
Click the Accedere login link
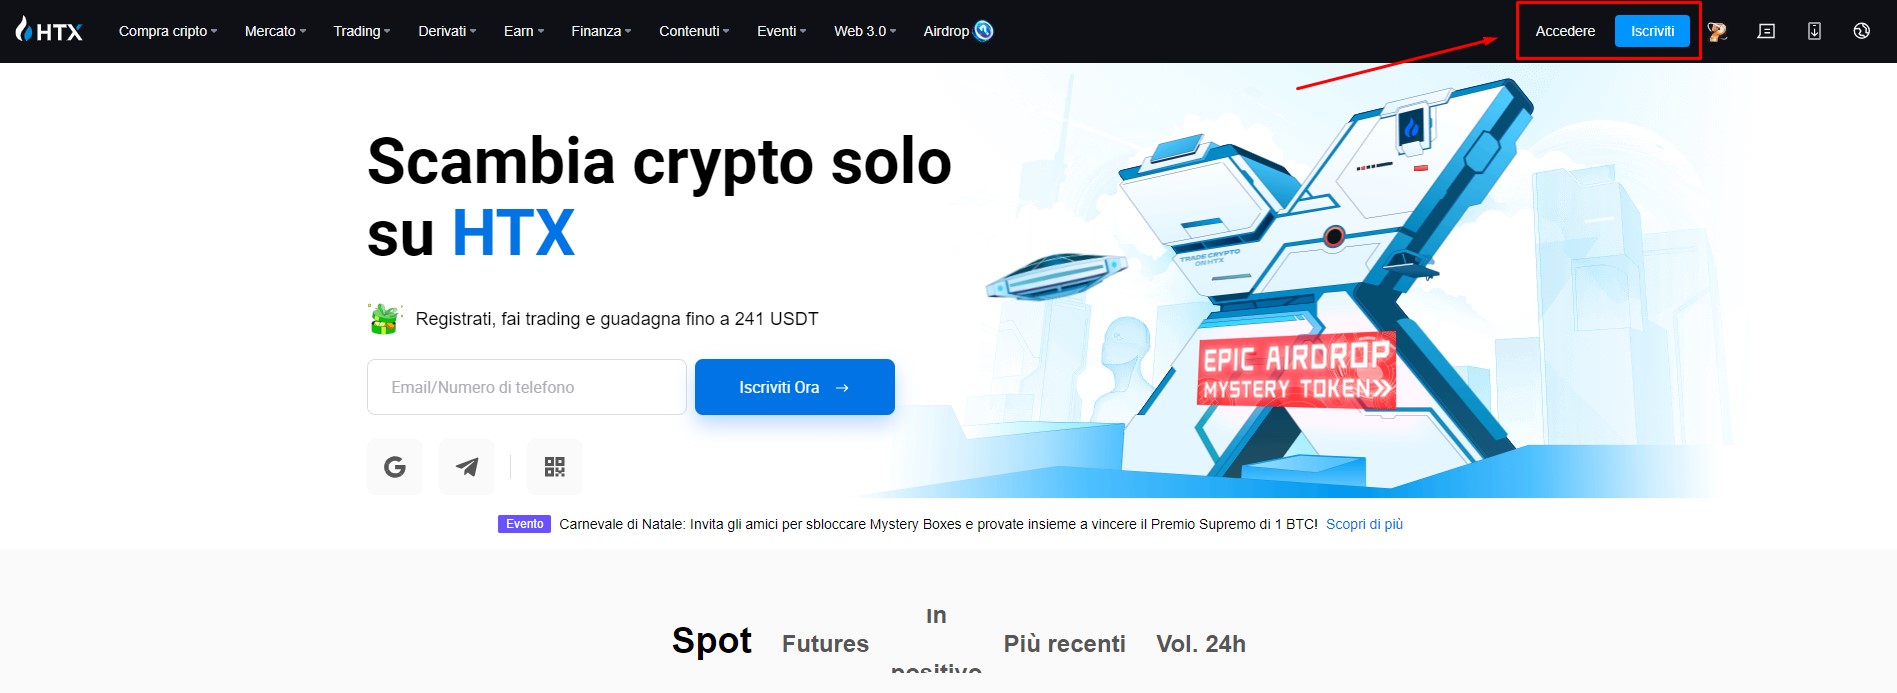pos(1565,31)
